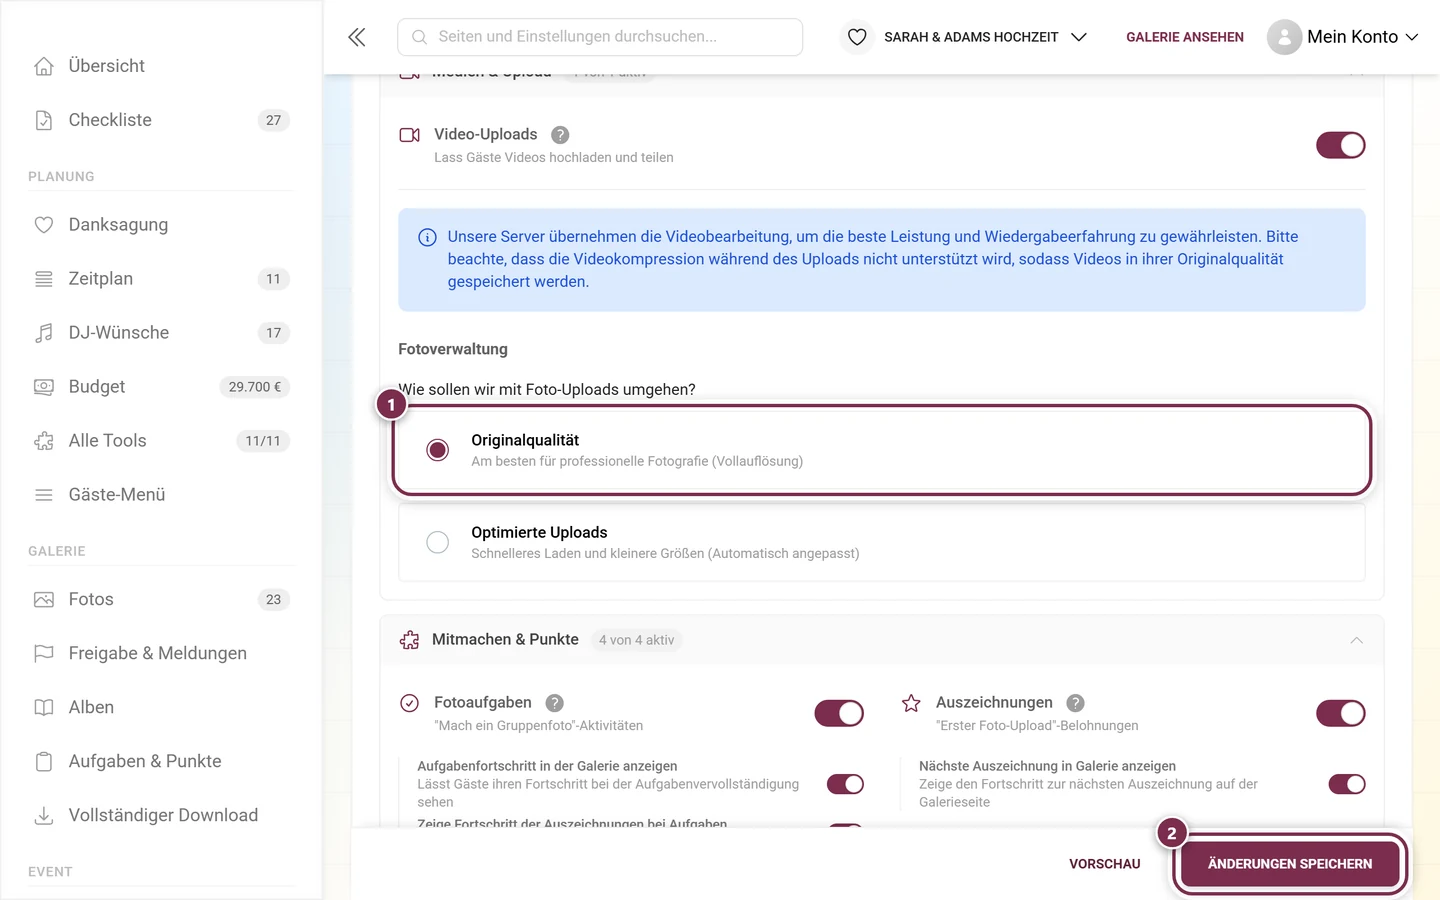Screen dimensions: 1440x900
Task: Open Freigabe & Meldungen page
Action: tap(160, 654)
